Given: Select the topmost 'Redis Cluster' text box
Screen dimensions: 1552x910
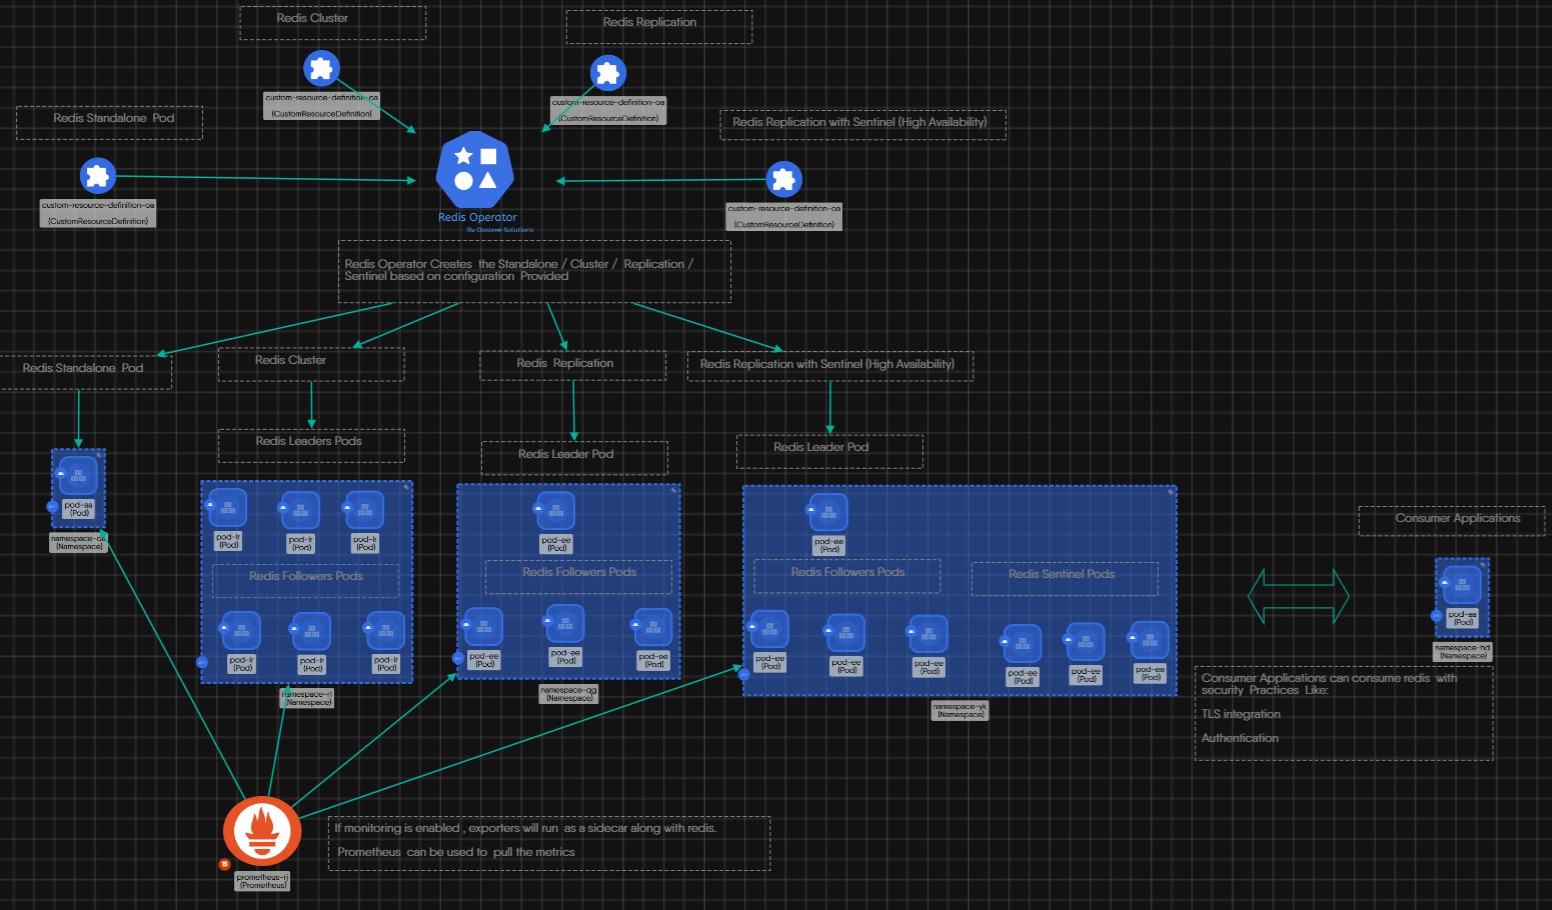Looking at the screenshot, I should click(x=333, y=23).
